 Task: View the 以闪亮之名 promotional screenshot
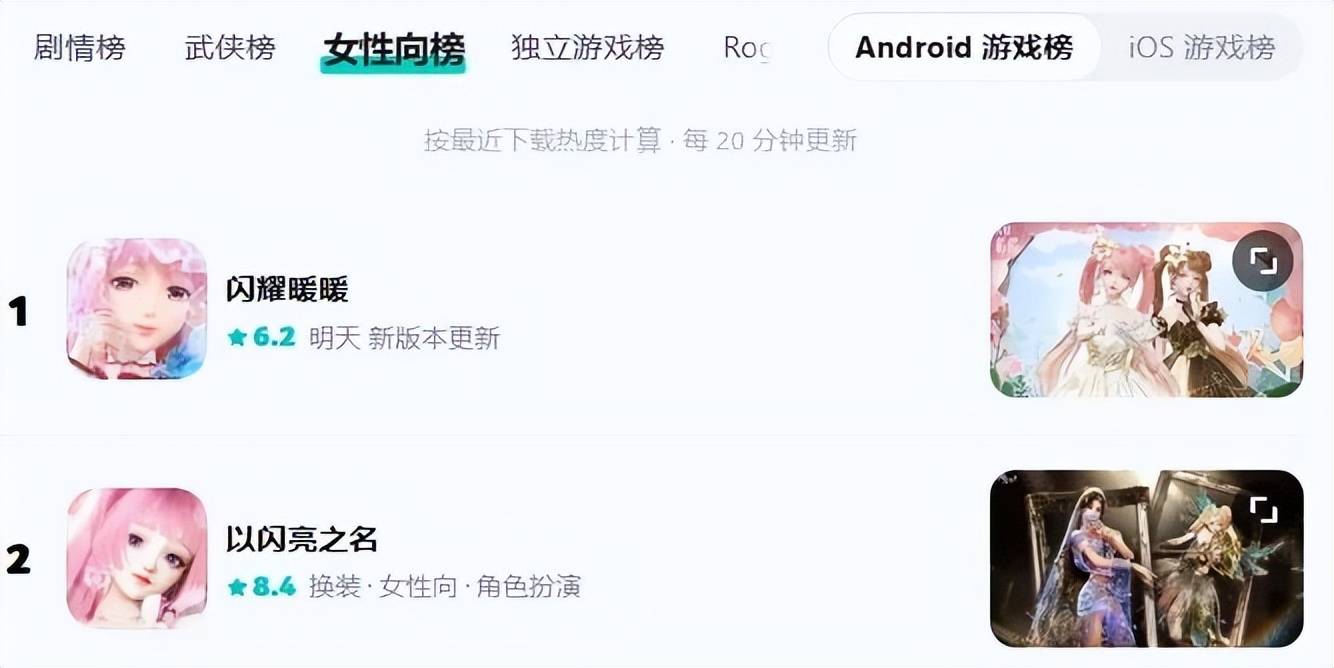(x=1146, y=558)
